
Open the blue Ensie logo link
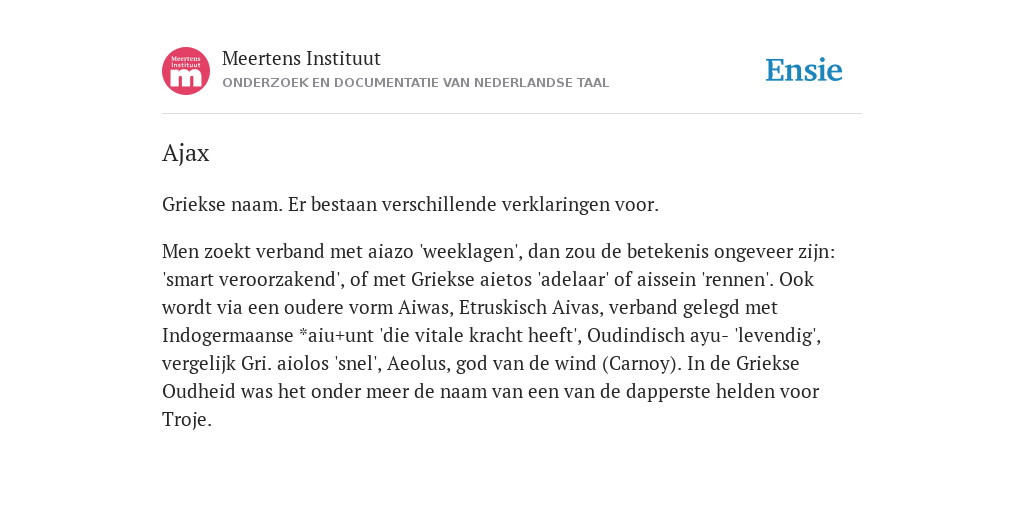pos(804,70)
